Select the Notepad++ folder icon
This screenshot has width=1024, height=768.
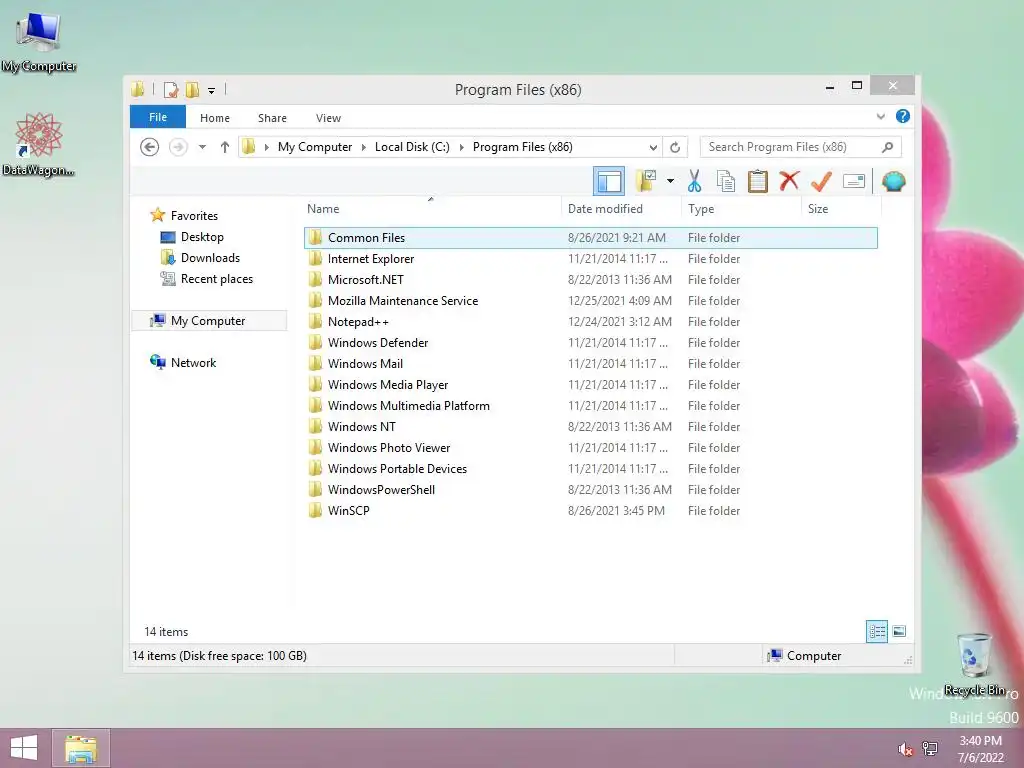(x=315, y=321)
